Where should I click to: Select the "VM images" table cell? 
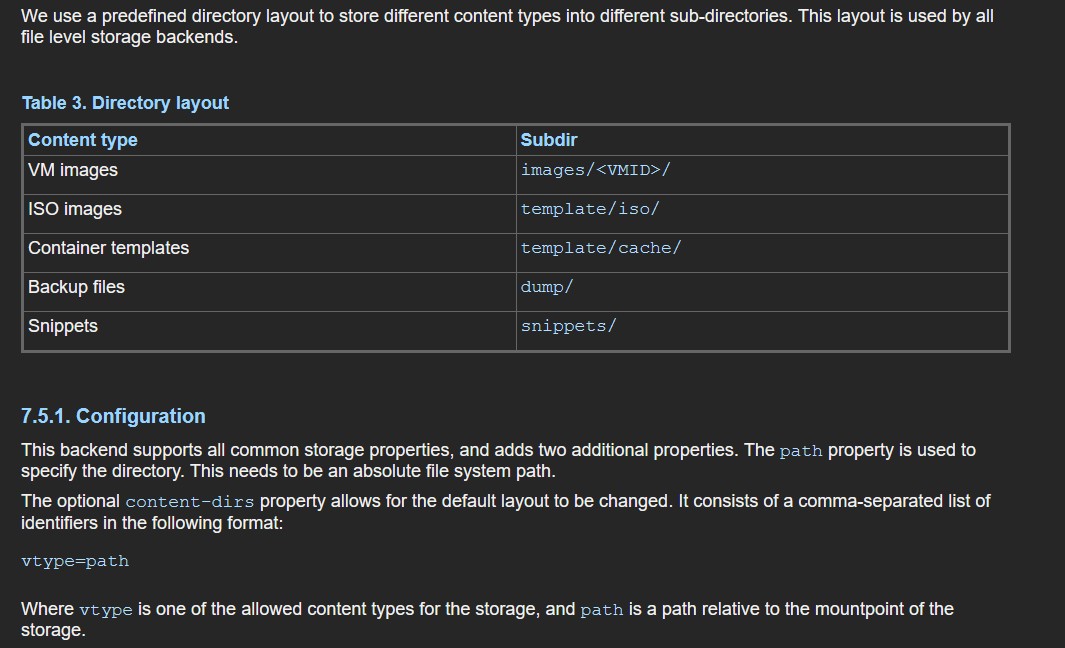[73, 170]
